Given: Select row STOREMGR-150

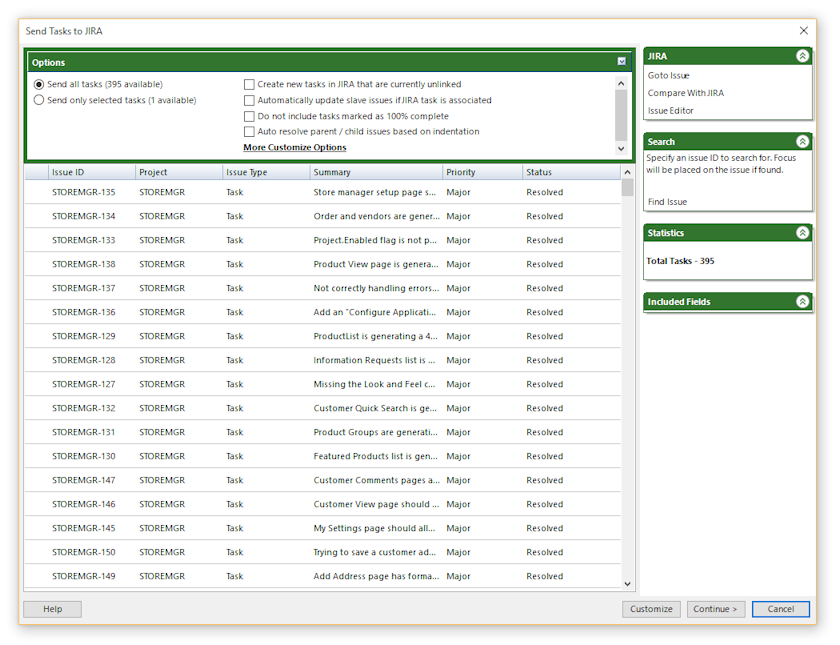Looking at the screenshot, I should coord(322,552).
